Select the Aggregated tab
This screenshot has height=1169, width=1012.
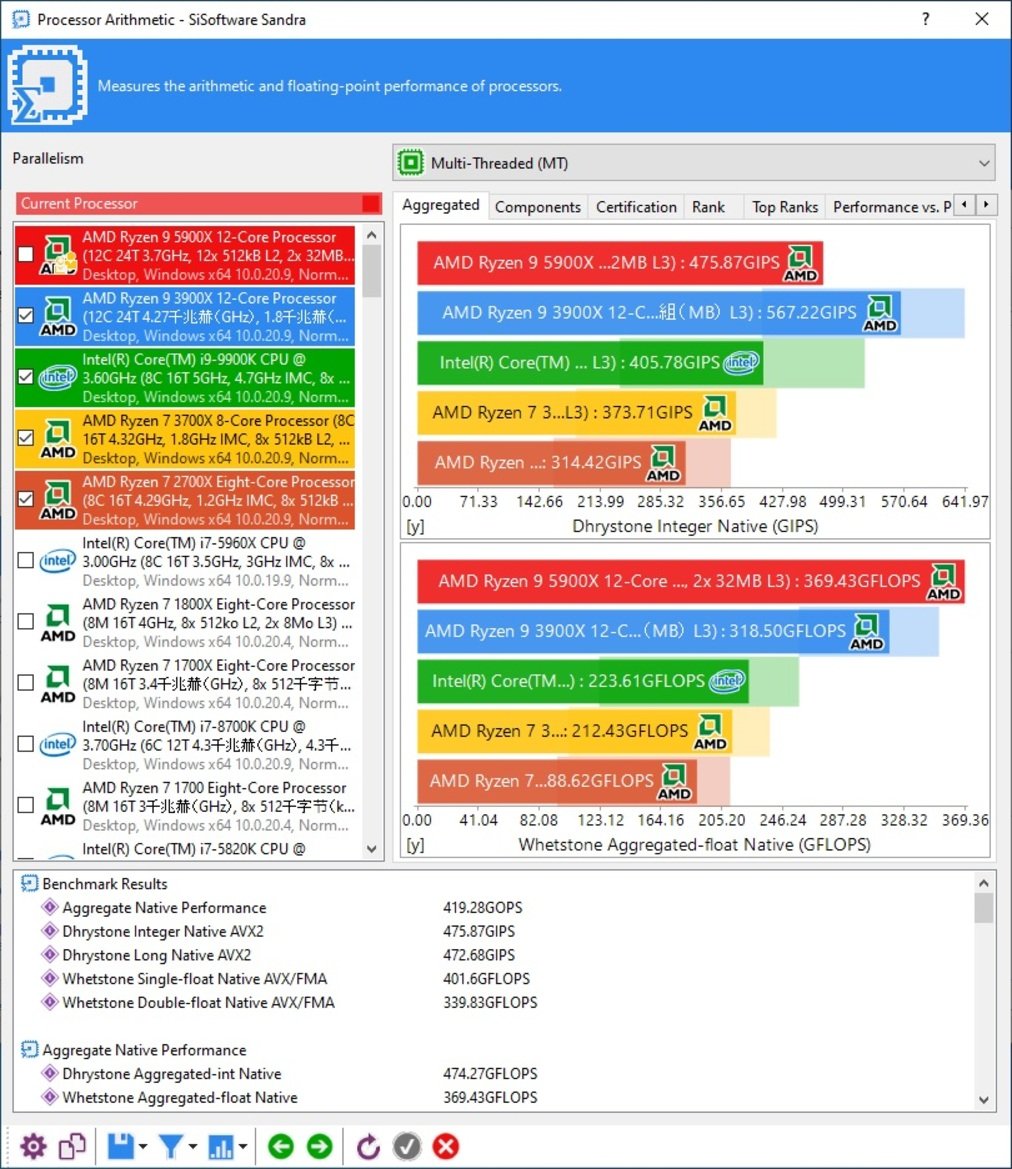[x=441, y=205]
